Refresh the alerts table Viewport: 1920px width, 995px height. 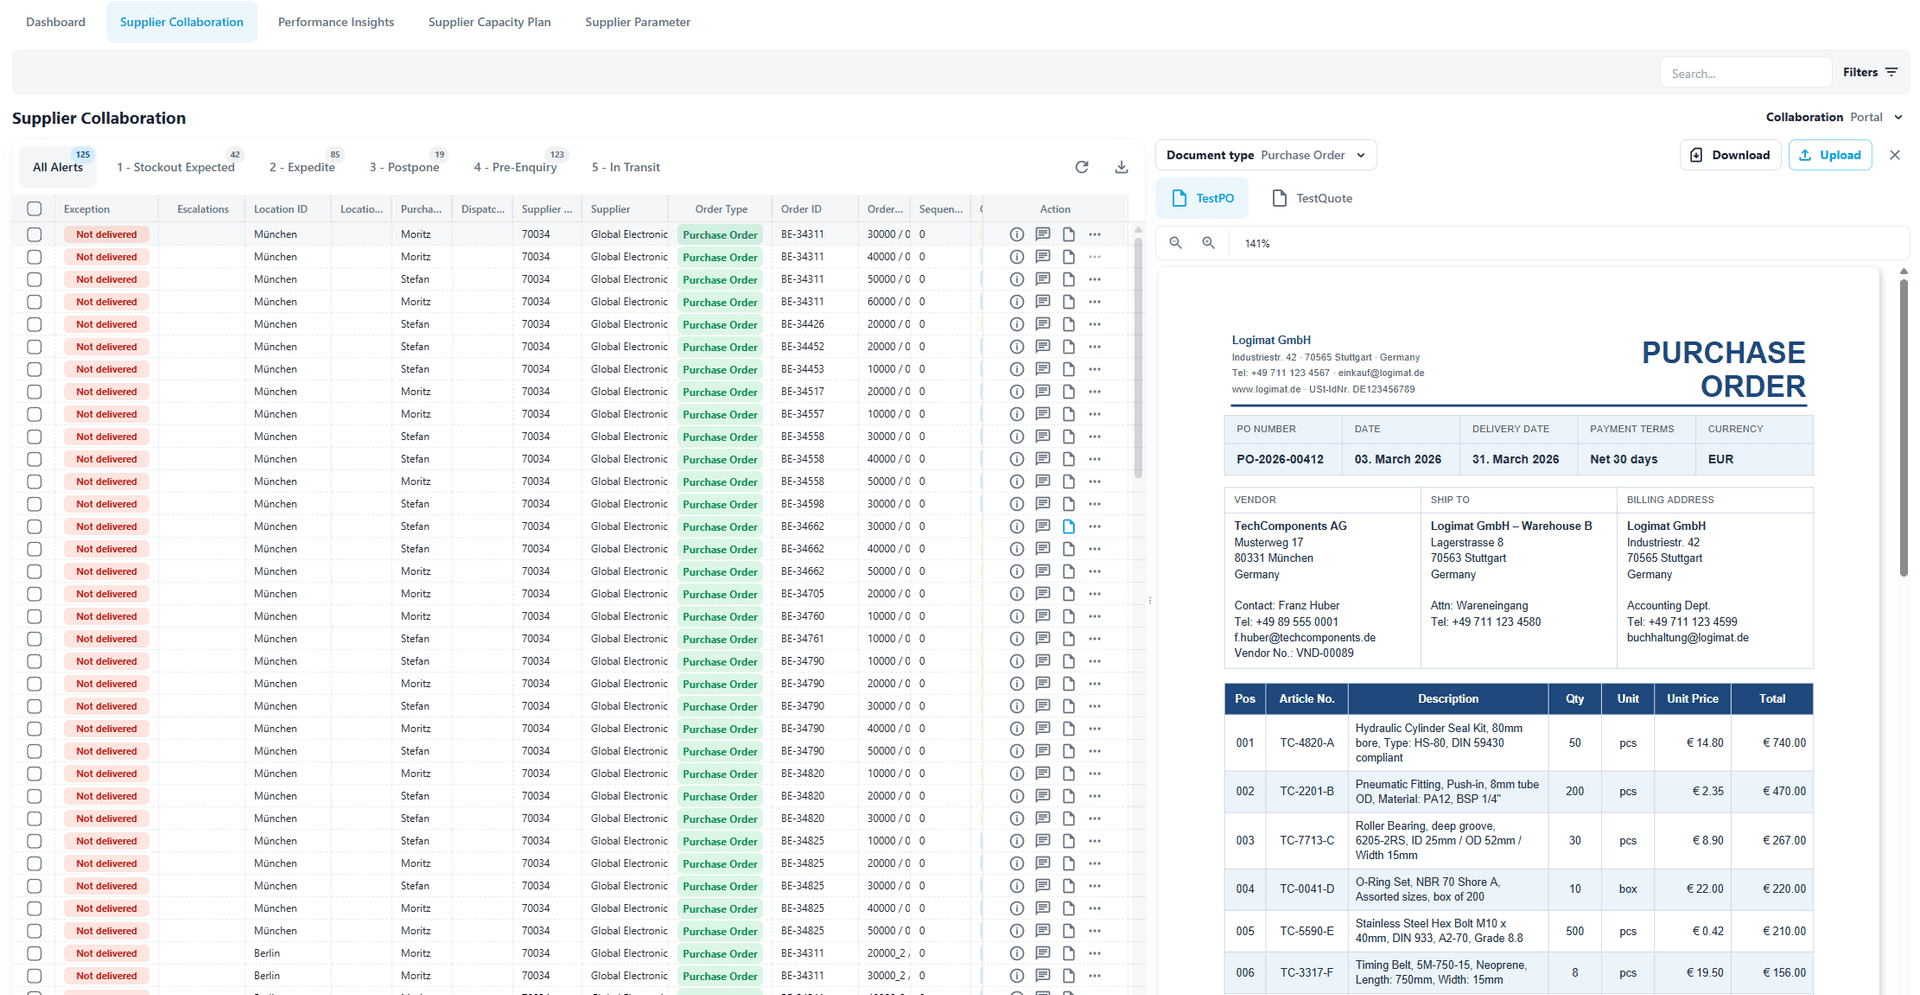tap(1081, 167)
